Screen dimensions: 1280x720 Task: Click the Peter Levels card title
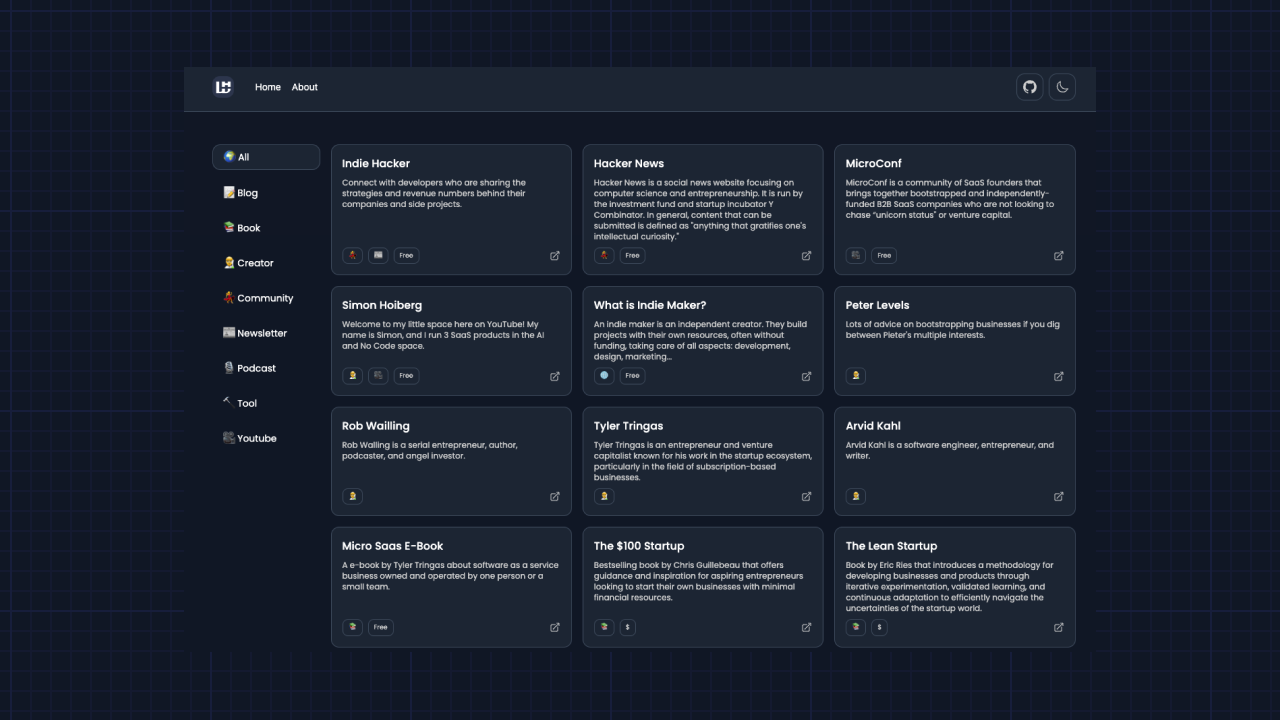coord(878,306)
